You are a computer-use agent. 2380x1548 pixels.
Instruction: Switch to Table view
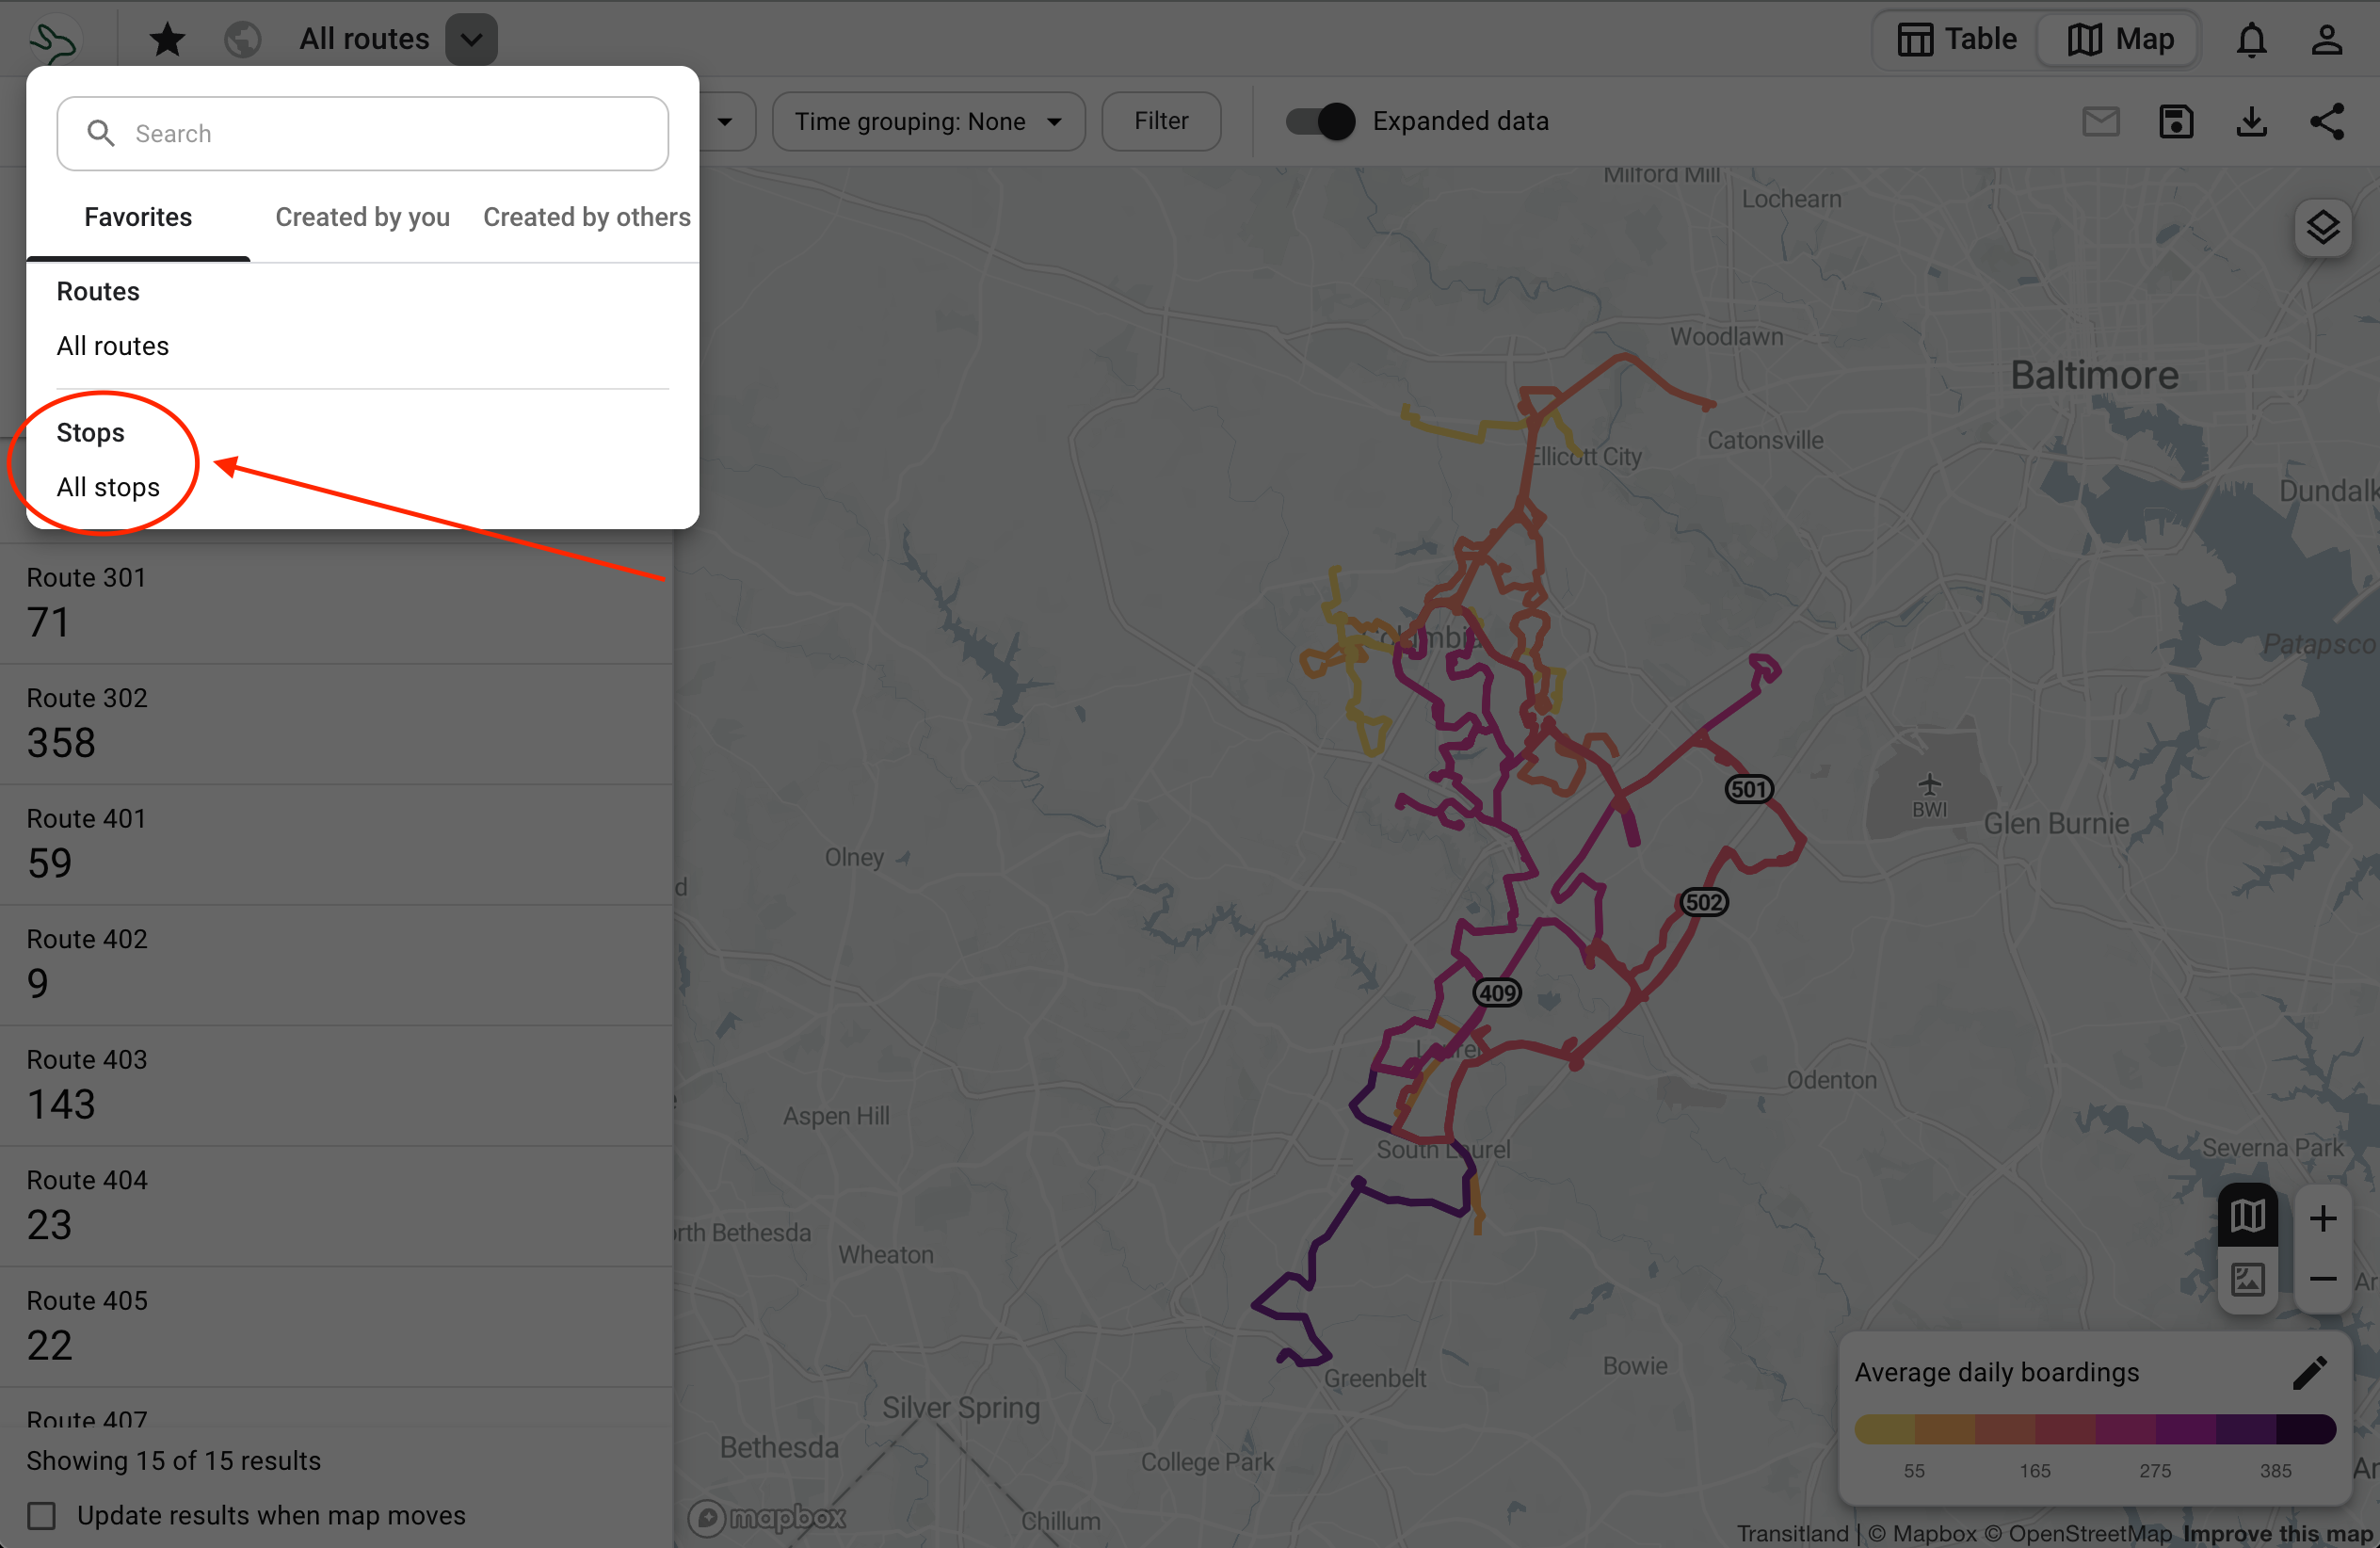pyautogui.click(x=1957, y=40)
